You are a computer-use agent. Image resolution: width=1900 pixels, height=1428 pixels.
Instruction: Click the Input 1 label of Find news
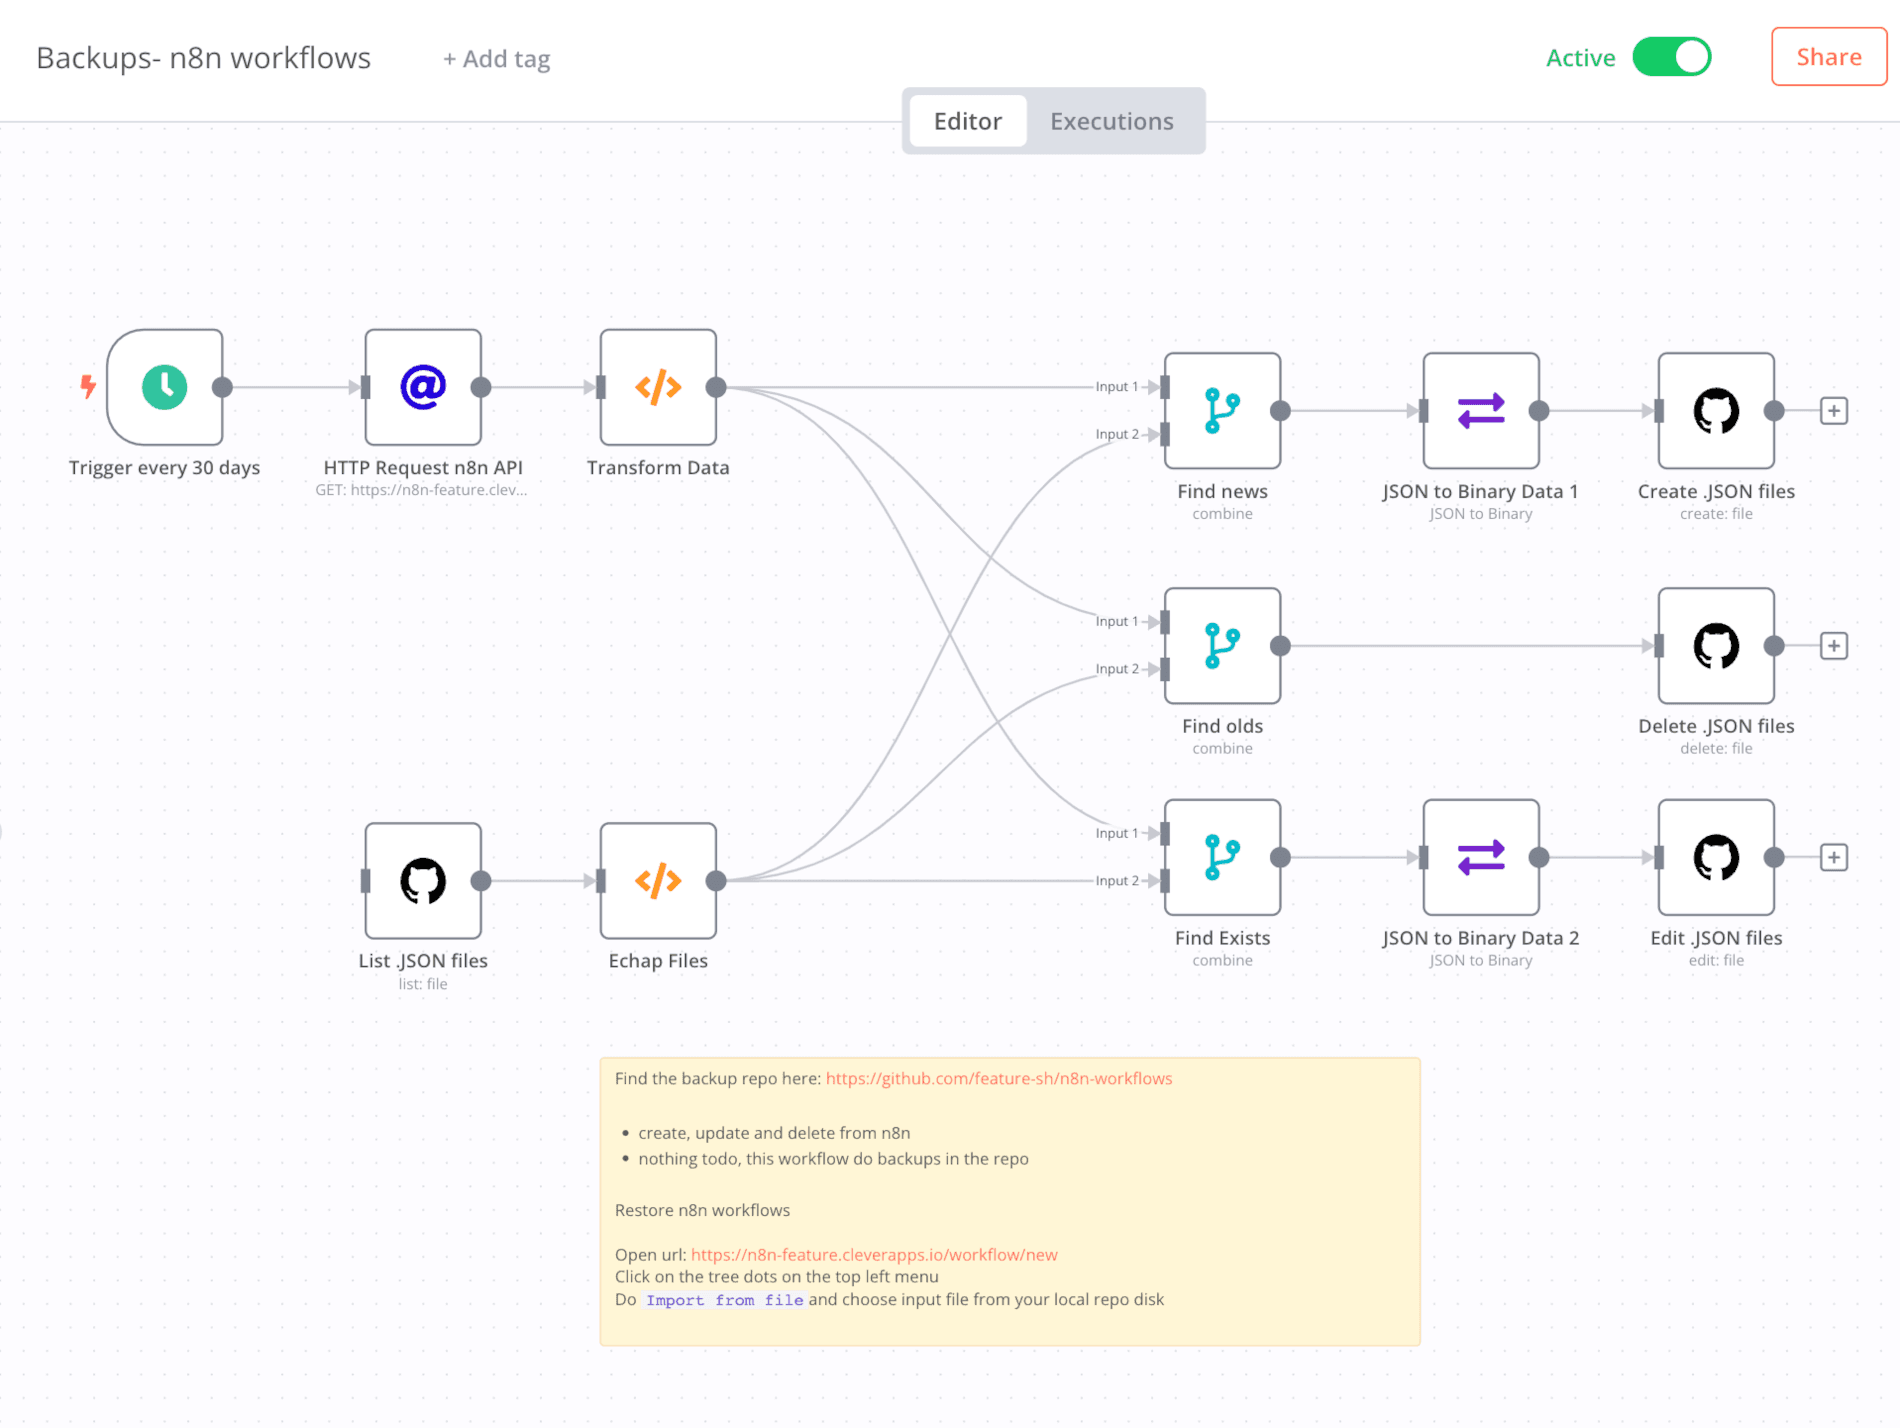point(1116,386)
